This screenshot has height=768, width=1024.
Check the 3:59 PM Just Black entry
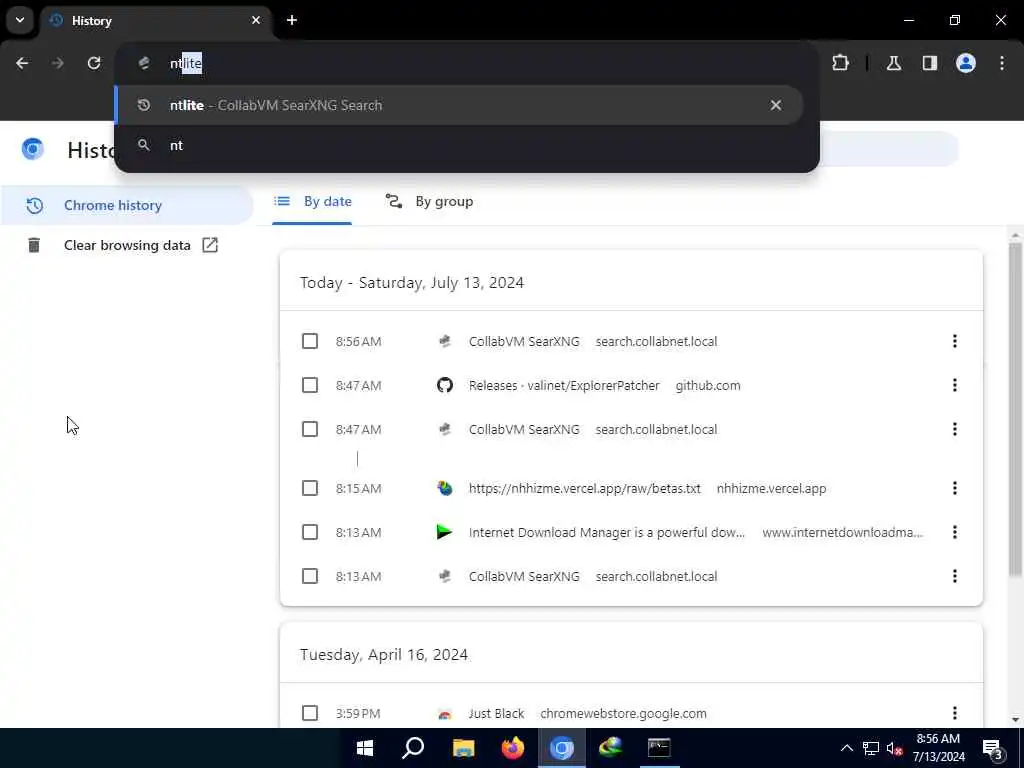310,713
